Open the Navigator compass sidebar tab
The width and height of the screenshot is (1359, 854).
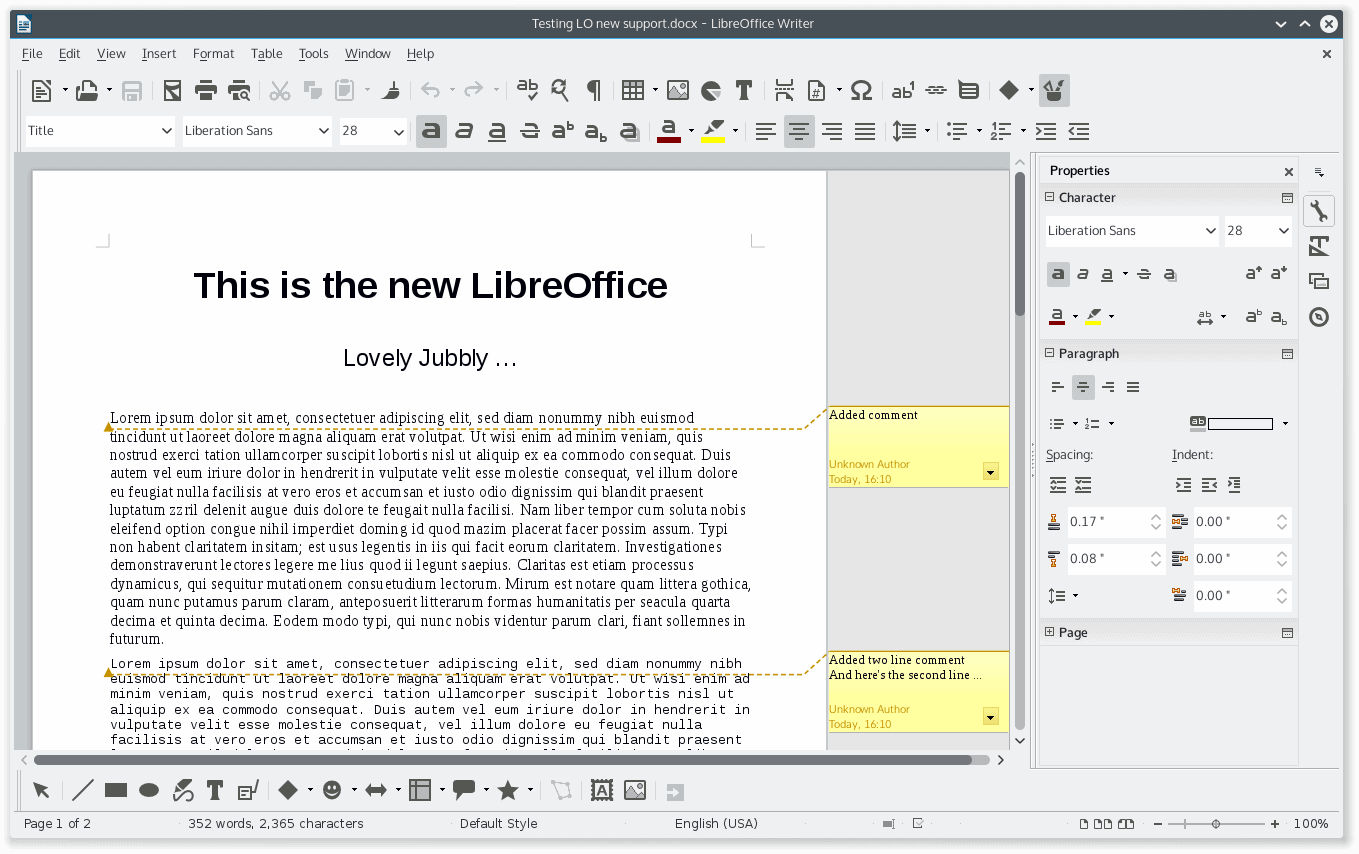1319,317
